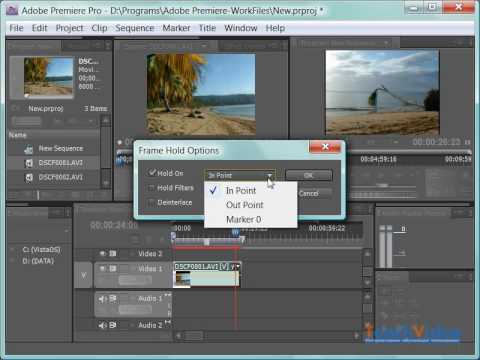Select the DSCF0001.AVI project item
The width and height of the screenshot is (480, 360).
60,163
